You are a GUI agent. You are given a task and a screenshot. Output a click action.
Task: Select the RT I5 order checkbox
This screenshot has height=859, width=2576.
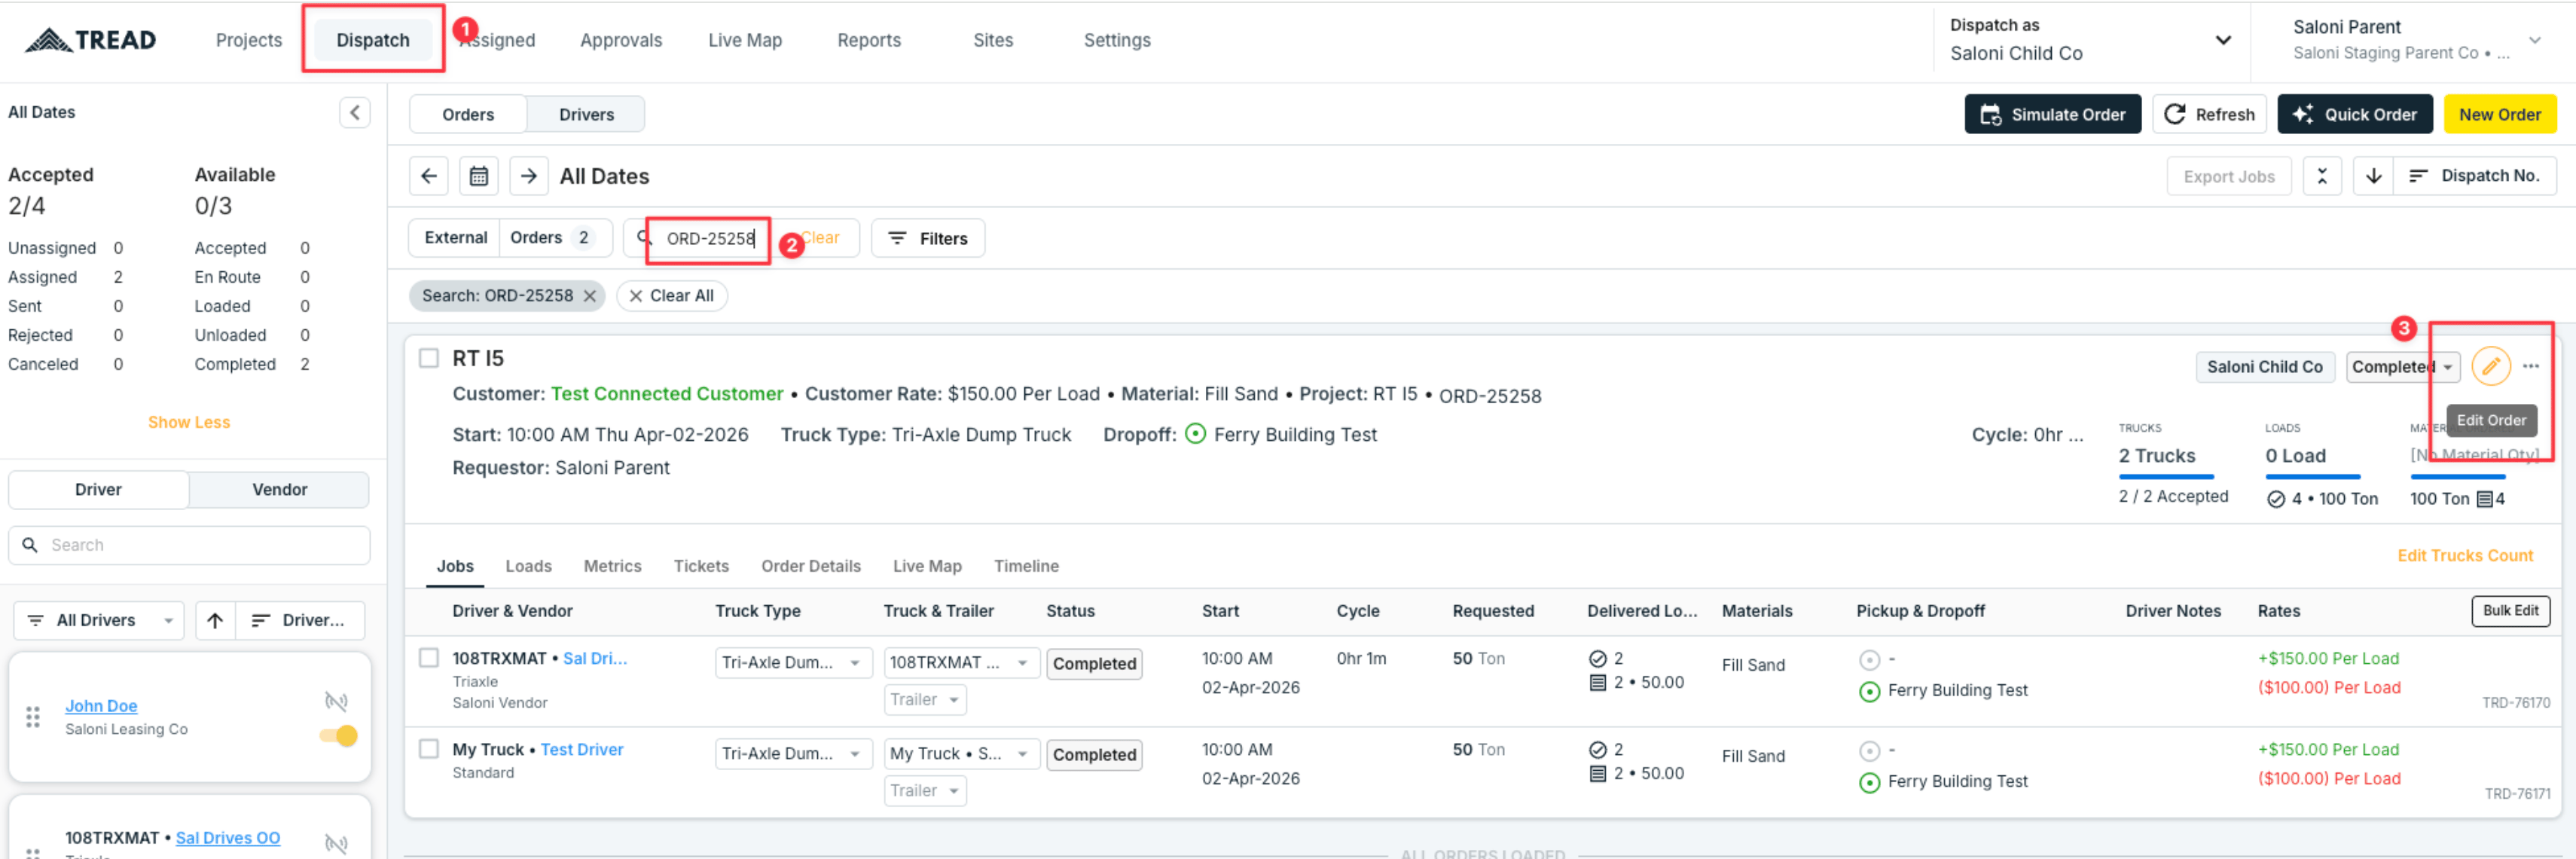point(429,358)
